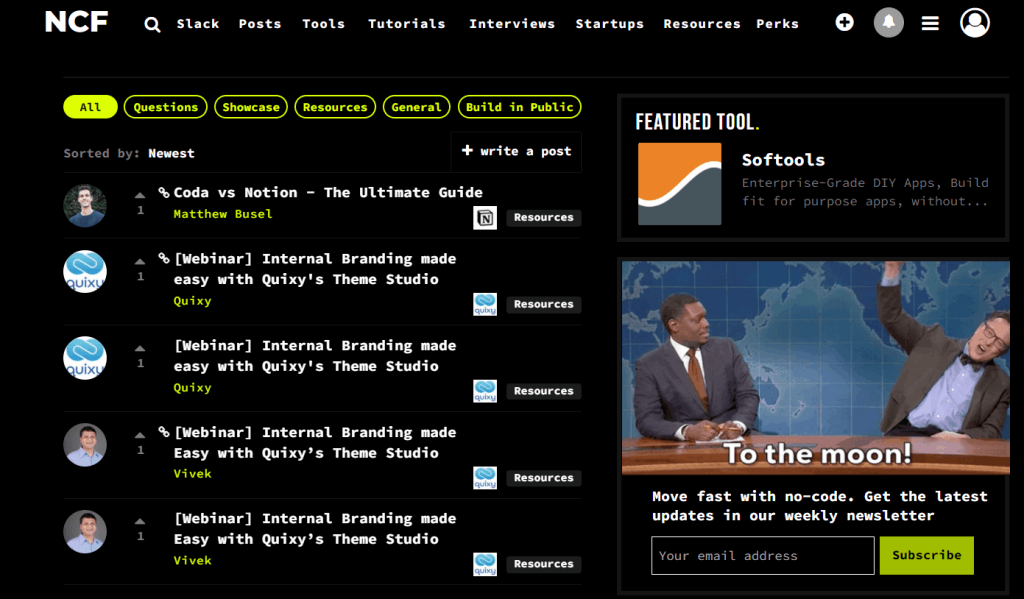Click Vivek's avatar on the post with chain icon
The height and width of the screenshot is (599, 1024).
pos(85,445)
